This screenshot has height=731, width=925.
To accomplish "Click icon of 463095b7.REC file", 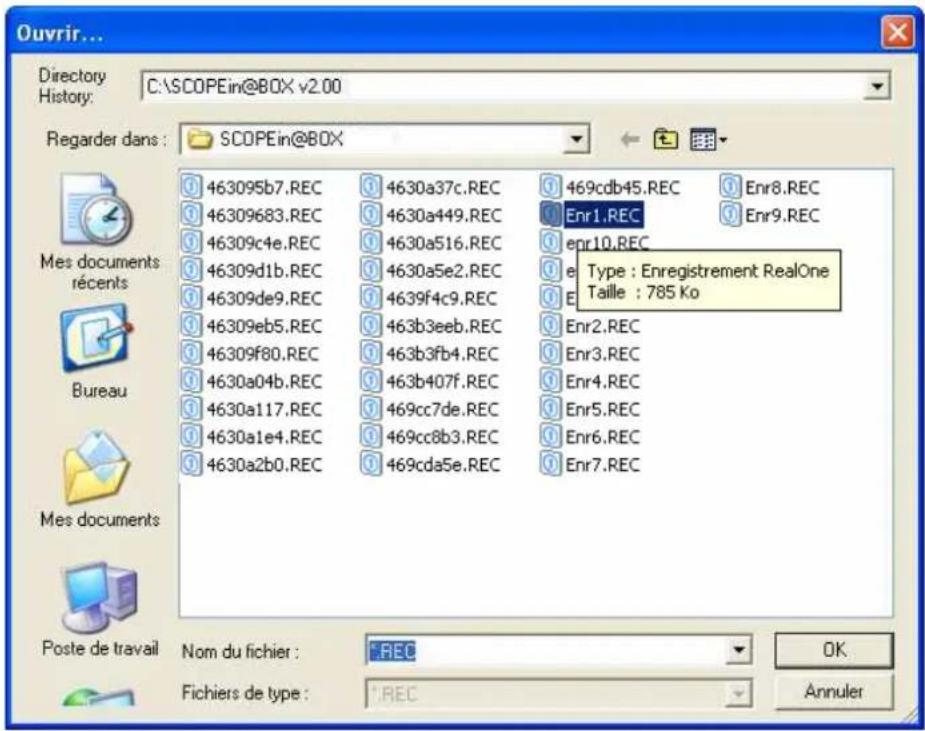I will (x=191, y=187).
